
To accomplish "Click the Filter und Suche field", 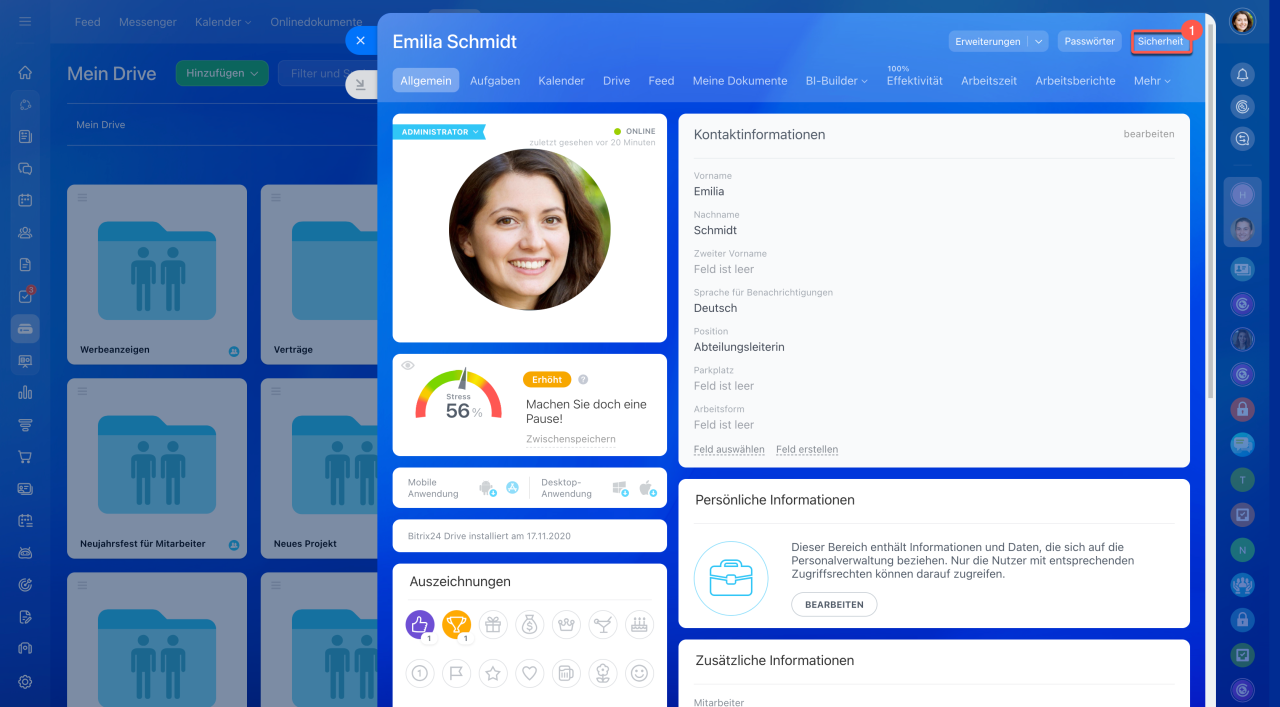I will [x=327, y=73].
